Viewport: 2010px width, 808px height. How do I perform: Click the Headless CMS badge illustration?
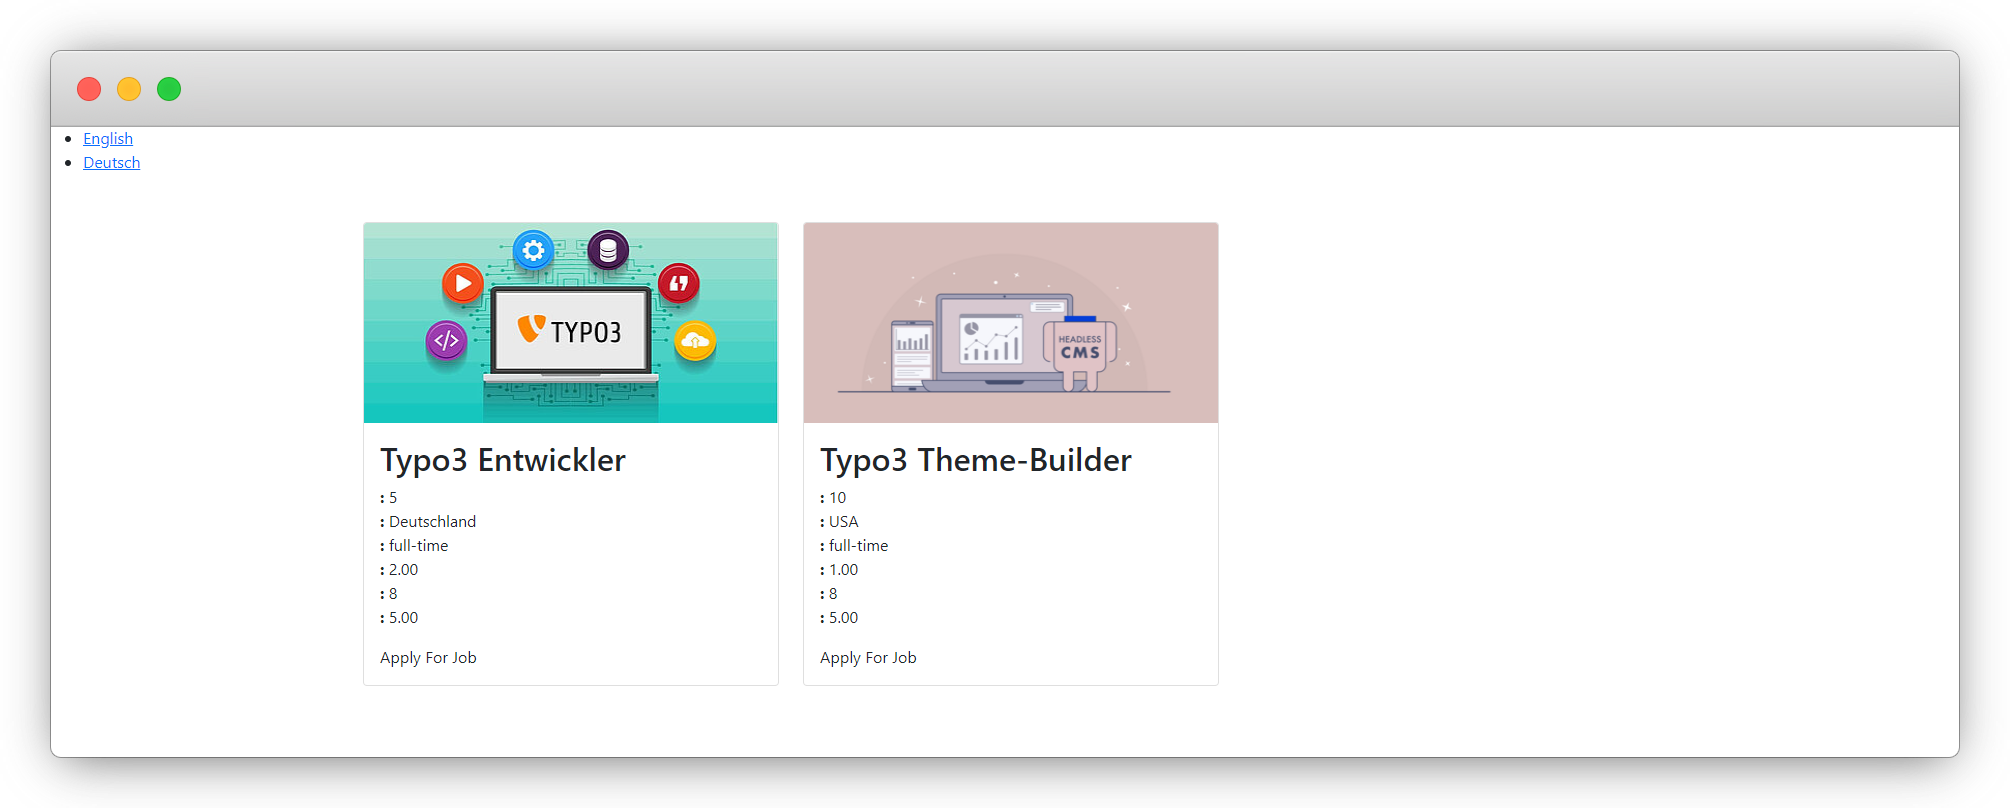(x=1080, y=348)
